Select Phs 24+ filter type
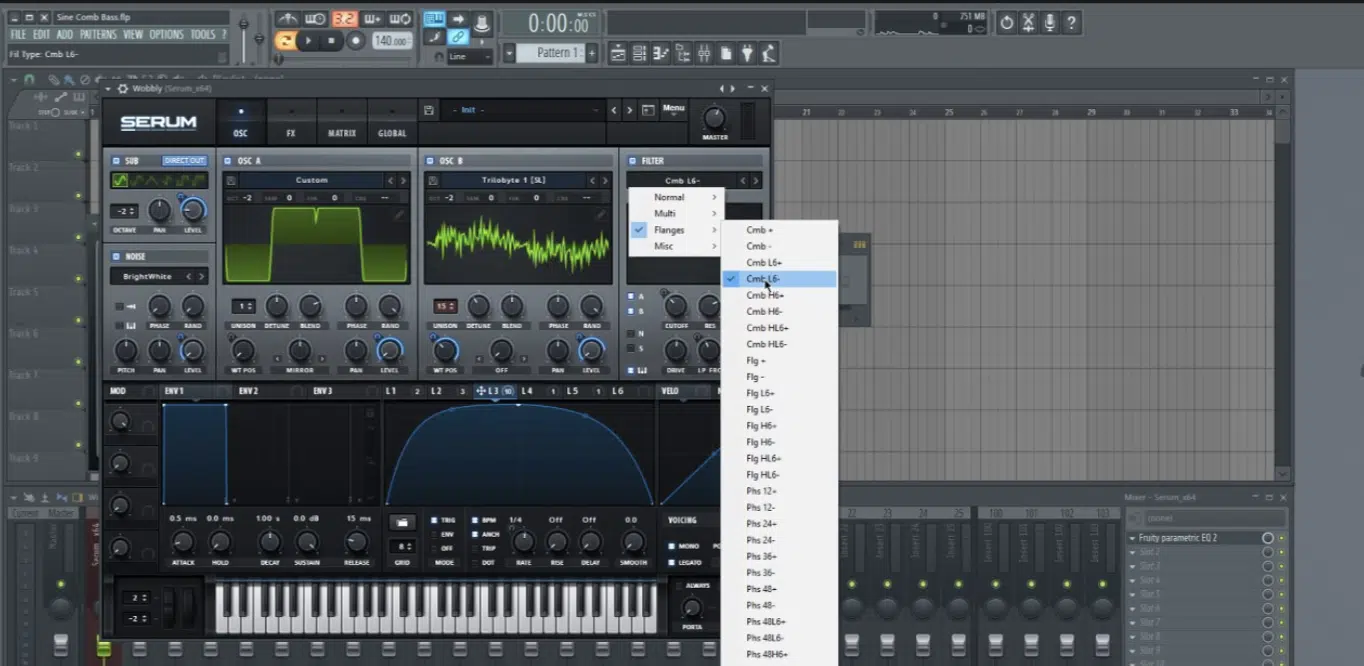1364x666 pixels. tap(779, 523)
